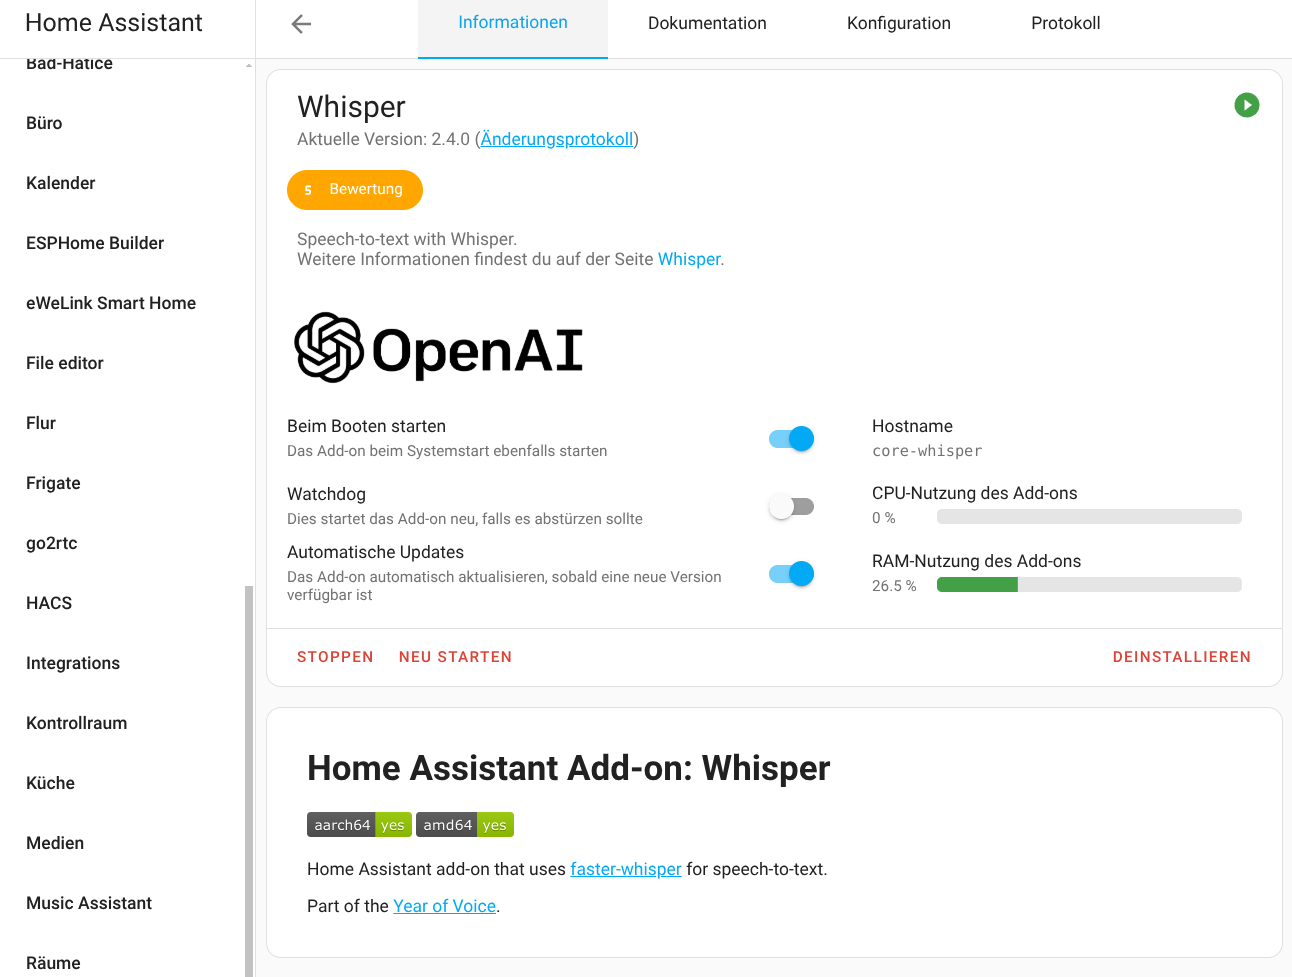Click the back arrow icon
Screen dimensions: 1292x977
click(x=301, y=24)
